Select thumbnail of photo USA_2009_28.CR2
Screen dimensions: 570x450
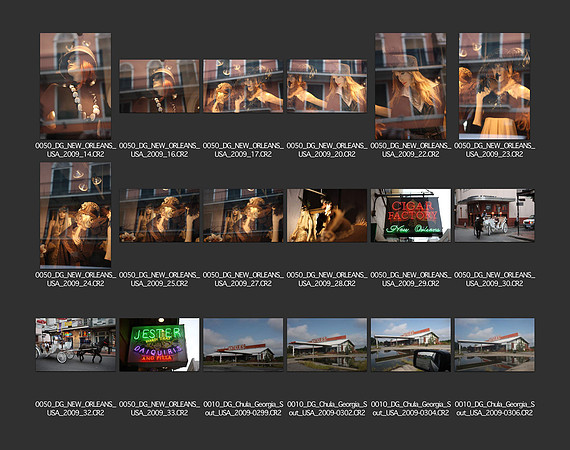tap(327, 215)
